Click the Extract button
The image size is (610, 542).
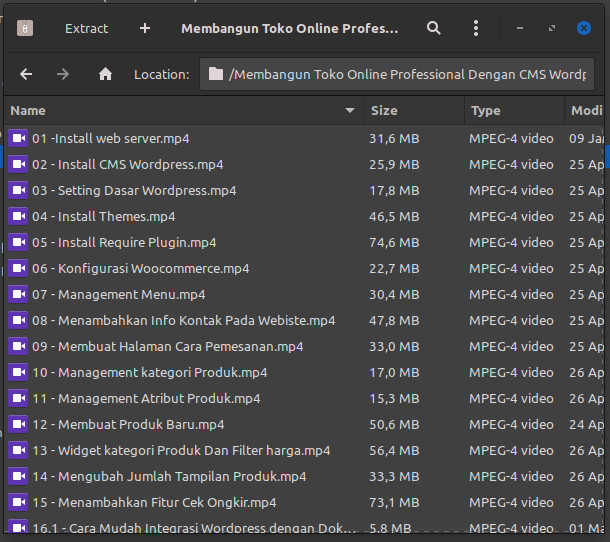point(86,28)
